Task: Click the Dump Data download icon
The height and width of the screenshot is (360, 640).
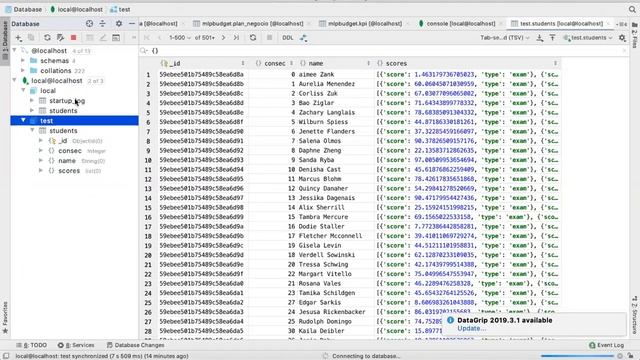Action: [540, 38]
